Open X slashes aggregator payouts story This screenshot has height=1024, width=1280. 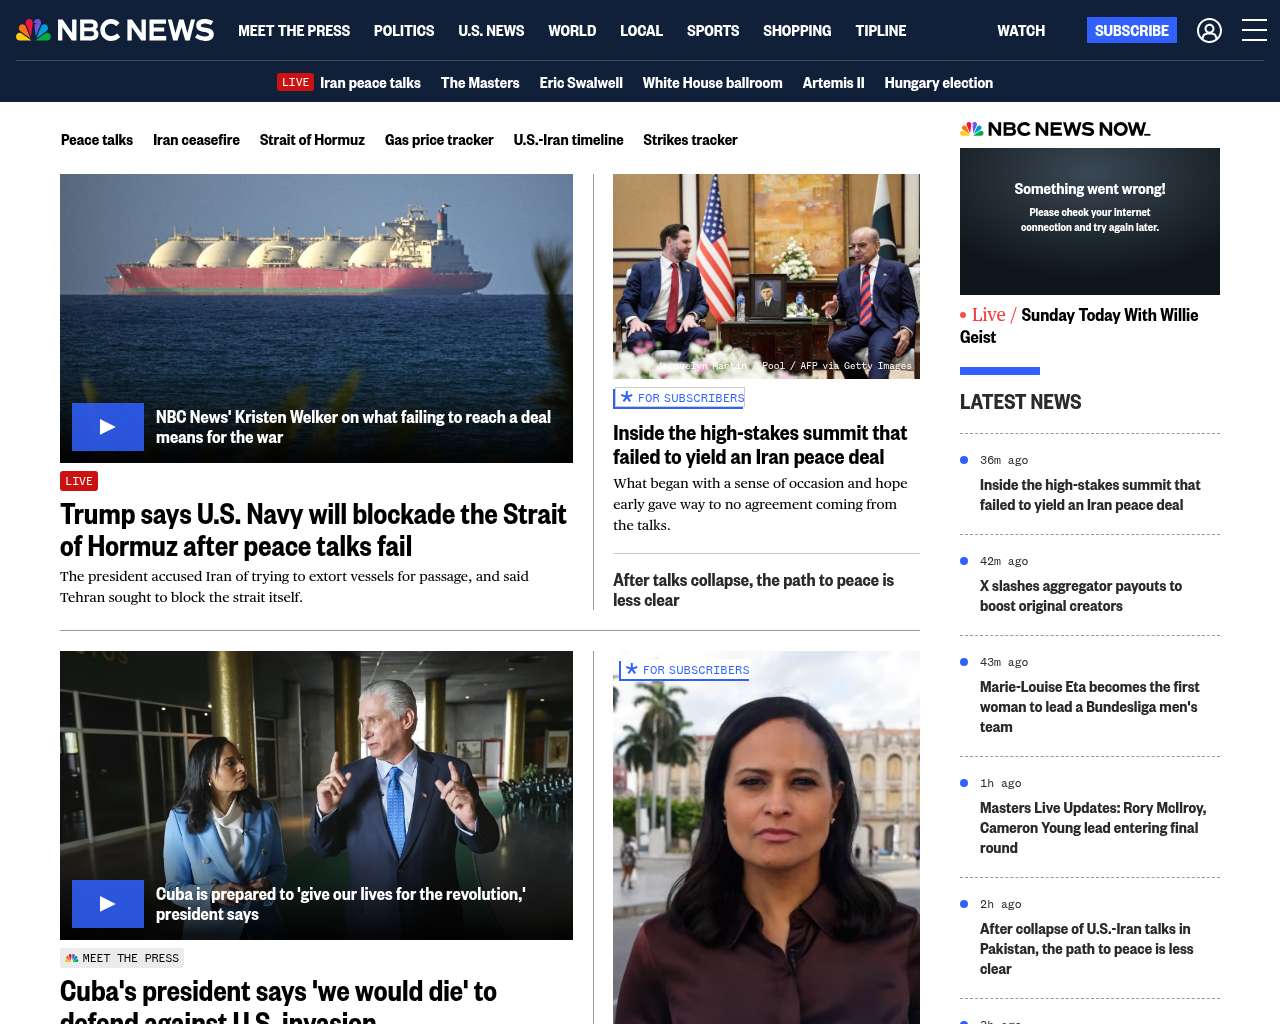click(x=1081, y=596)
